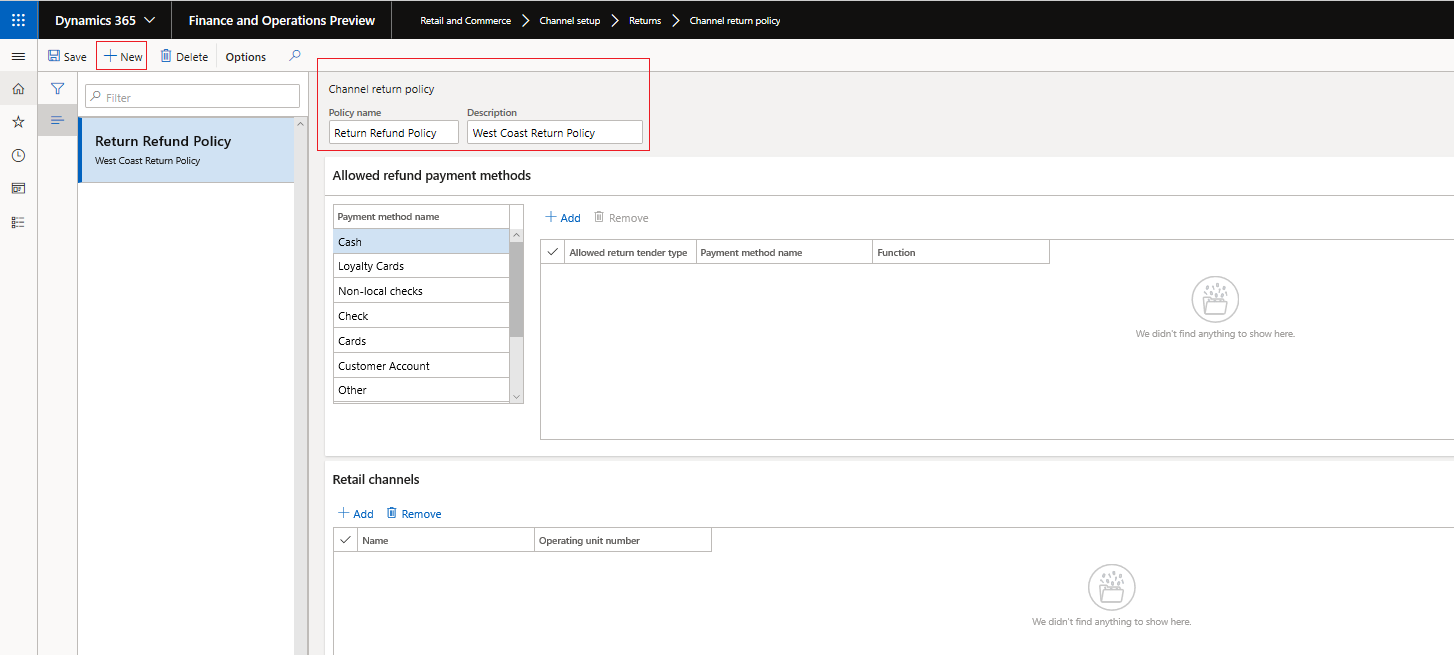This screenshot has height=655, width=1454.
Task: Create a New channel return policy
Action: point(122,57)
